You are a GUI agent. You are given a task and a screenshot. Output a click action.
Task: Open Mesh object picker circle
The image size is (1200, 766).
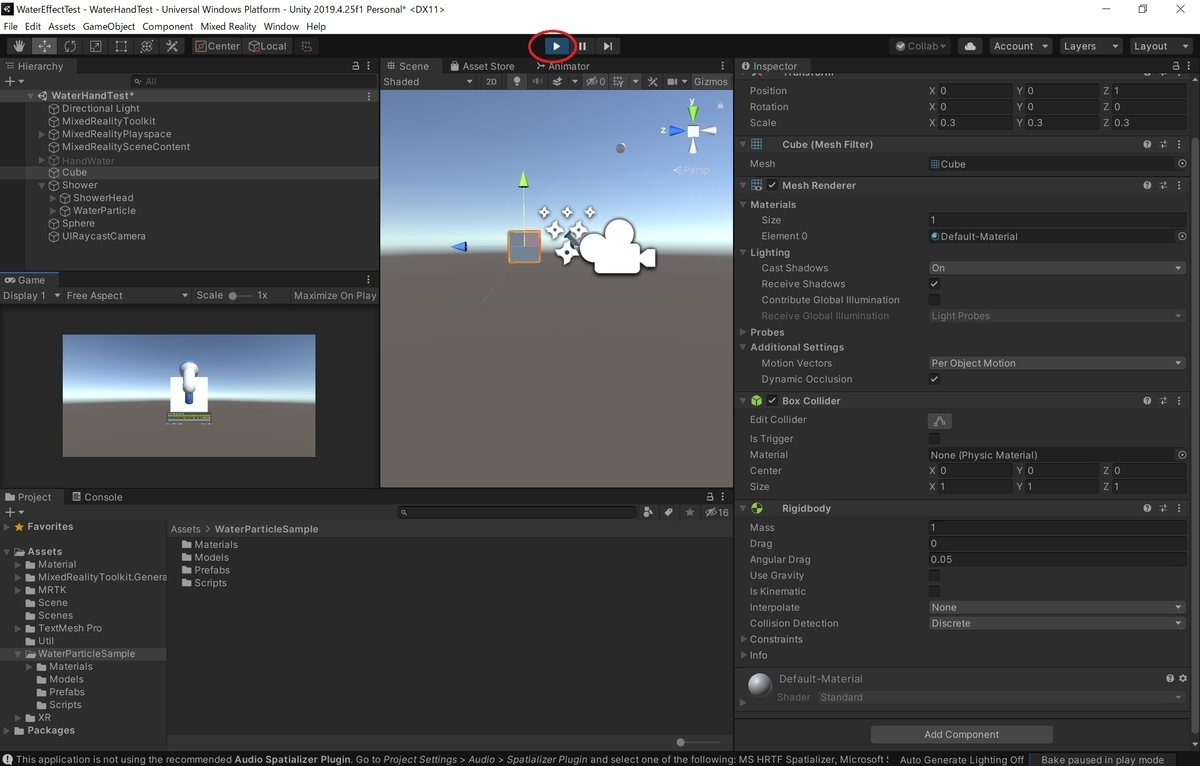(1182, 164)
